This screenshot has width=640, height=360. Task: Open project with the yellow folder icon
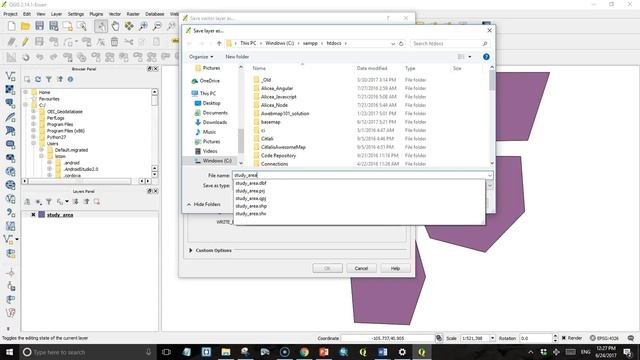[25, 27]
